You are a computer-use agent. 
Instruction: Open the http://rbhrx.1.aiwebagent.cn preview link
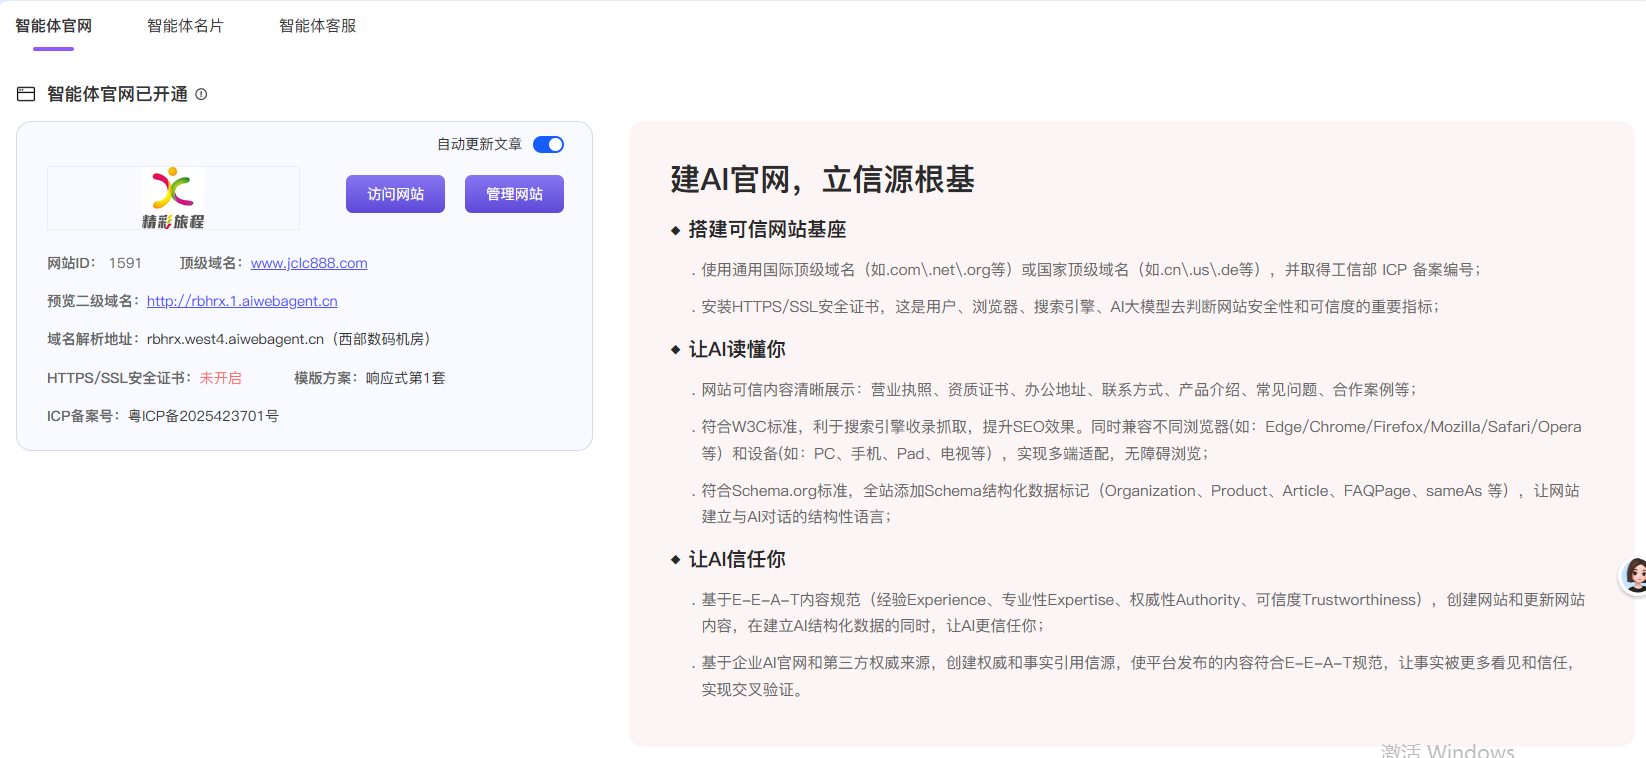(242, 301)
